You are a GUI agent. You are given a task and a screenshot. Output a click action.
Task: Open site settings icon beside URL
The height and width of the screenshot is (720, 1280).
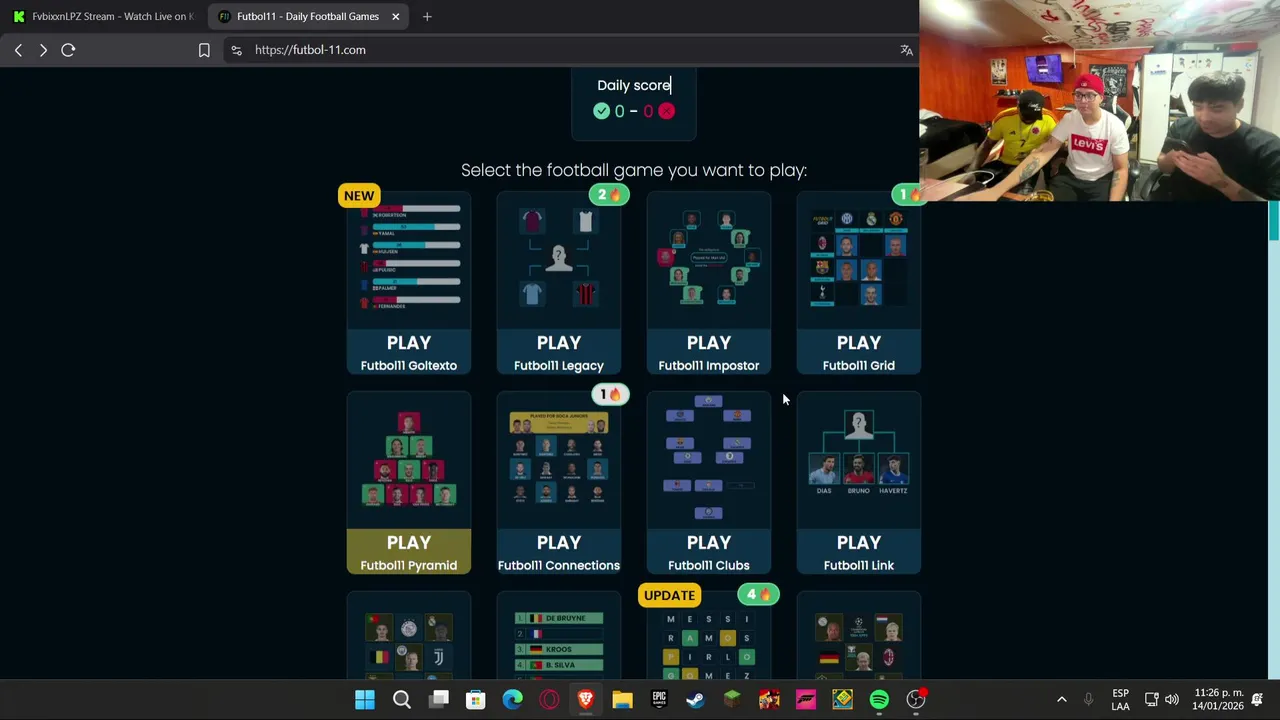pos(236,50)
